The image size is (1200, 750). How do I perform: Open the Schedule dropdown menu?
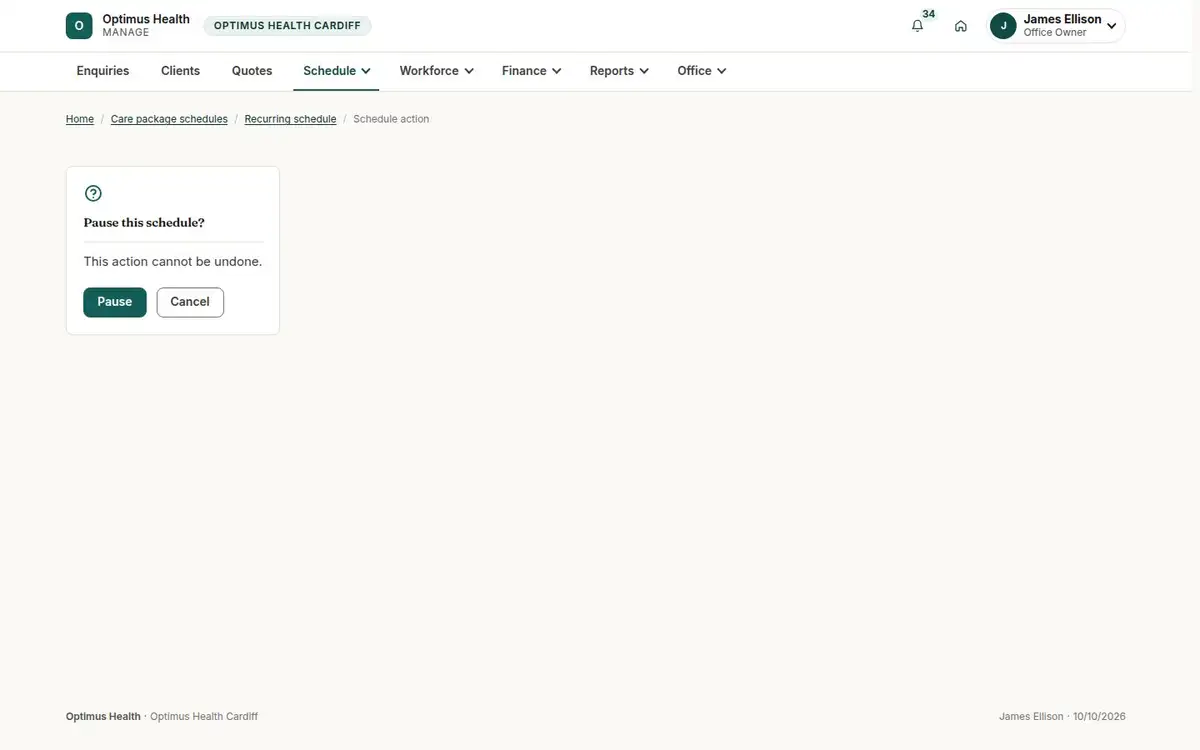click(337, 71)
